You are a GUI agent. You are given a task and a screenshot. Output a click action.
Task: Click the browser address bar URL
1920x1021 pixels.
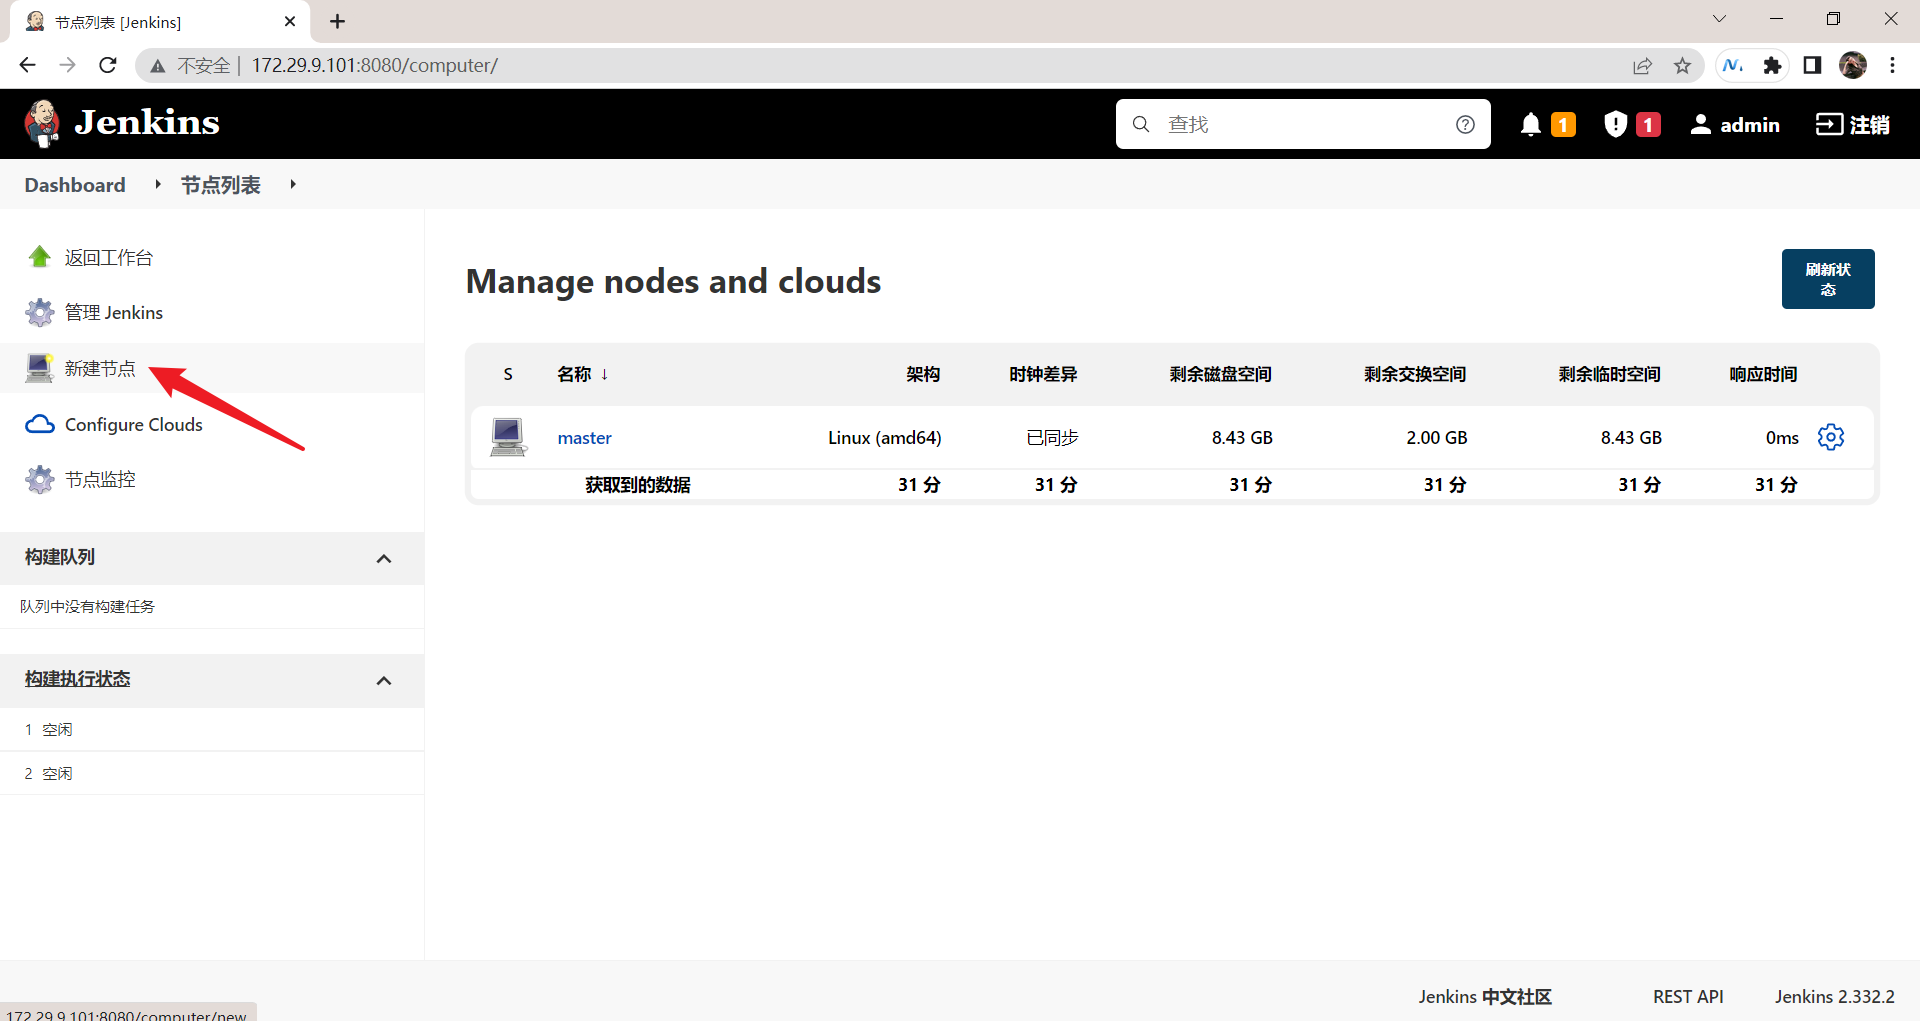pos(375,65)
